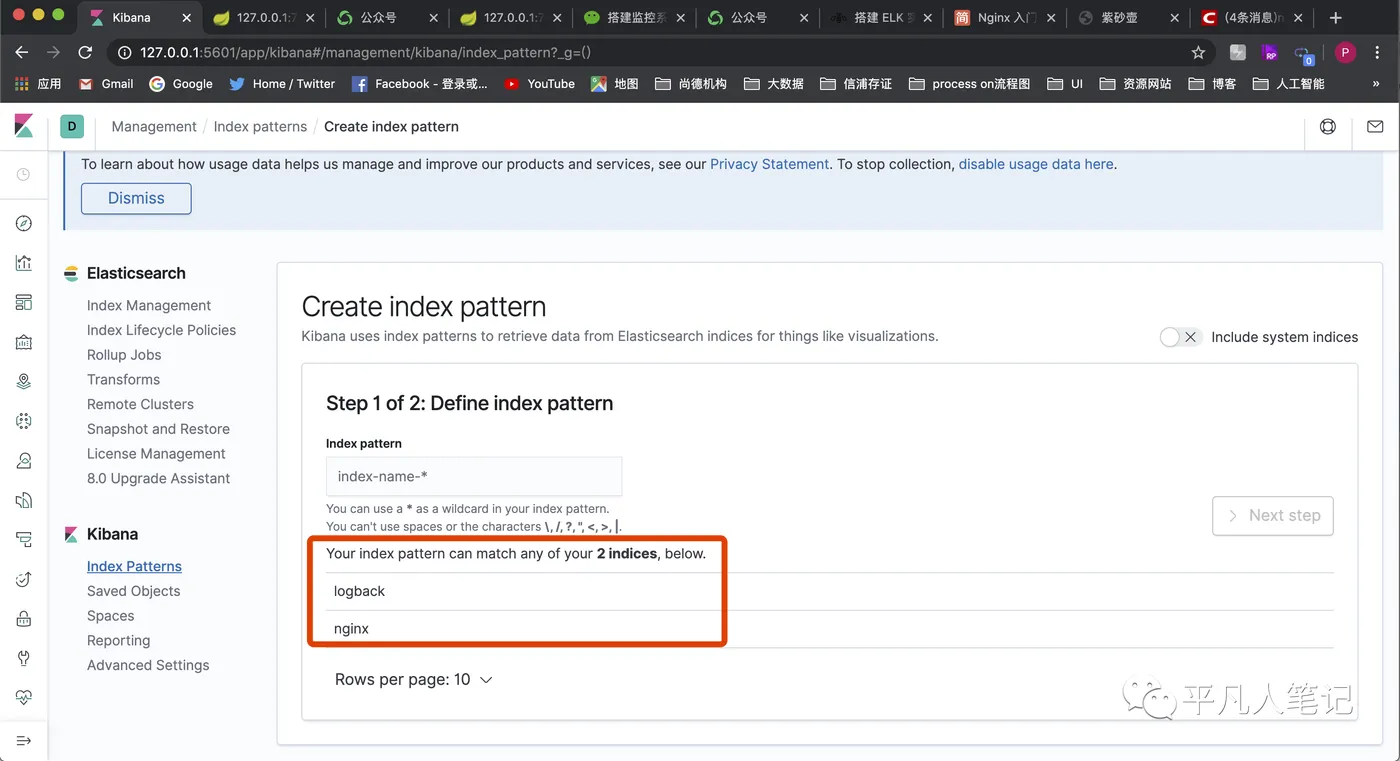Image resolution: width=1400 pixels, height=761 pixels.
Task: Go to Management breadcrumb
Action: coord(154,126)
